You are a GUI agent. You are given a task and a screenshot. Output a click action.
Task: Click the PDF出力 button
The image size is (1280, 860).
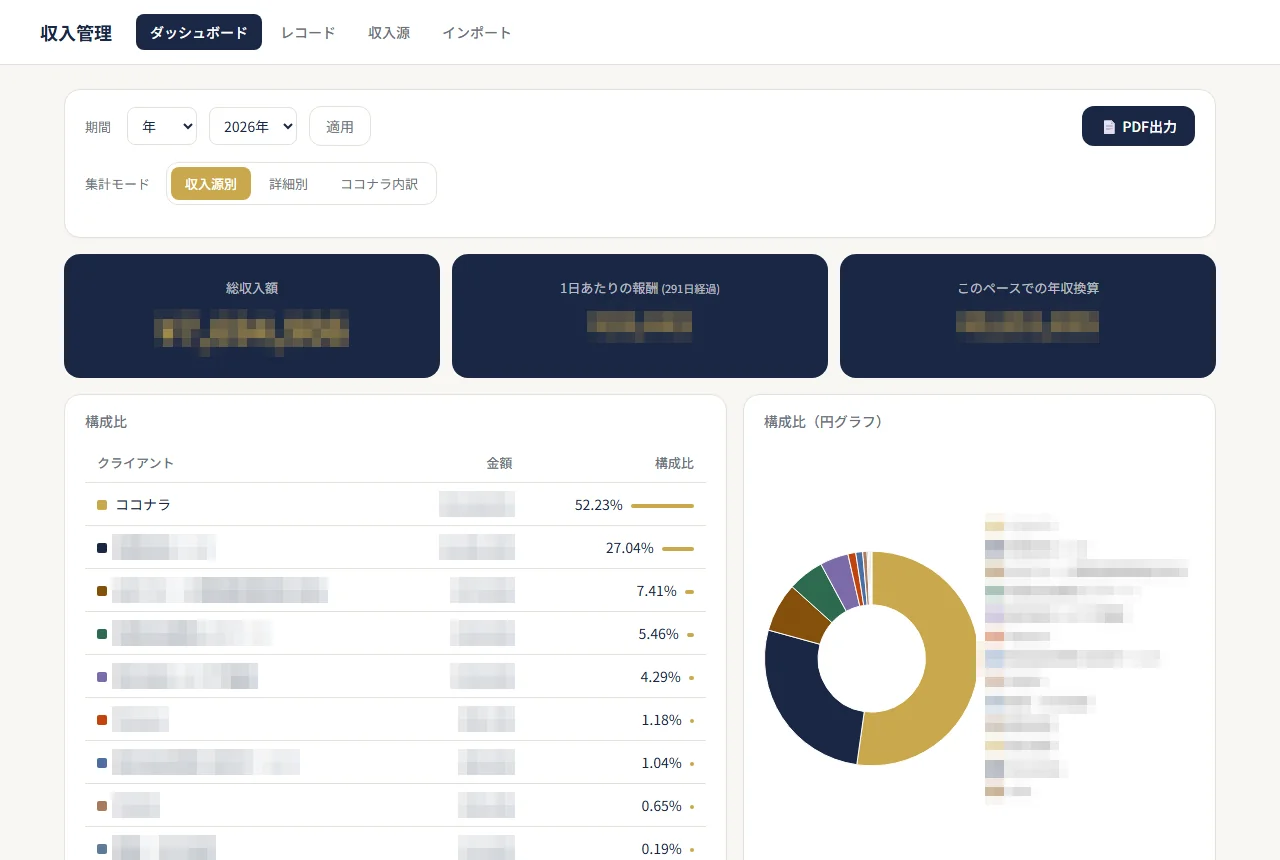pyautogui.click(x=1138, y=126)
